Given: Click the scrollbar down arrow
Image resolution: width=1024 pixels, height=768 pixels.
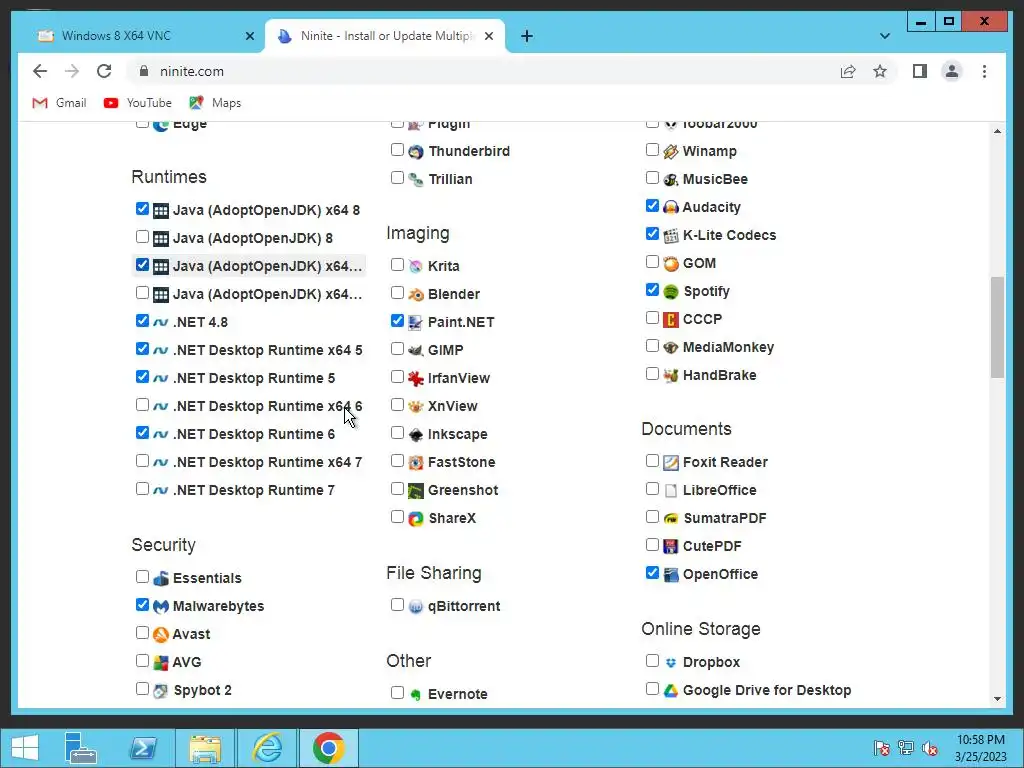Looking at the screenshot, I should click(x=997, y=699).
